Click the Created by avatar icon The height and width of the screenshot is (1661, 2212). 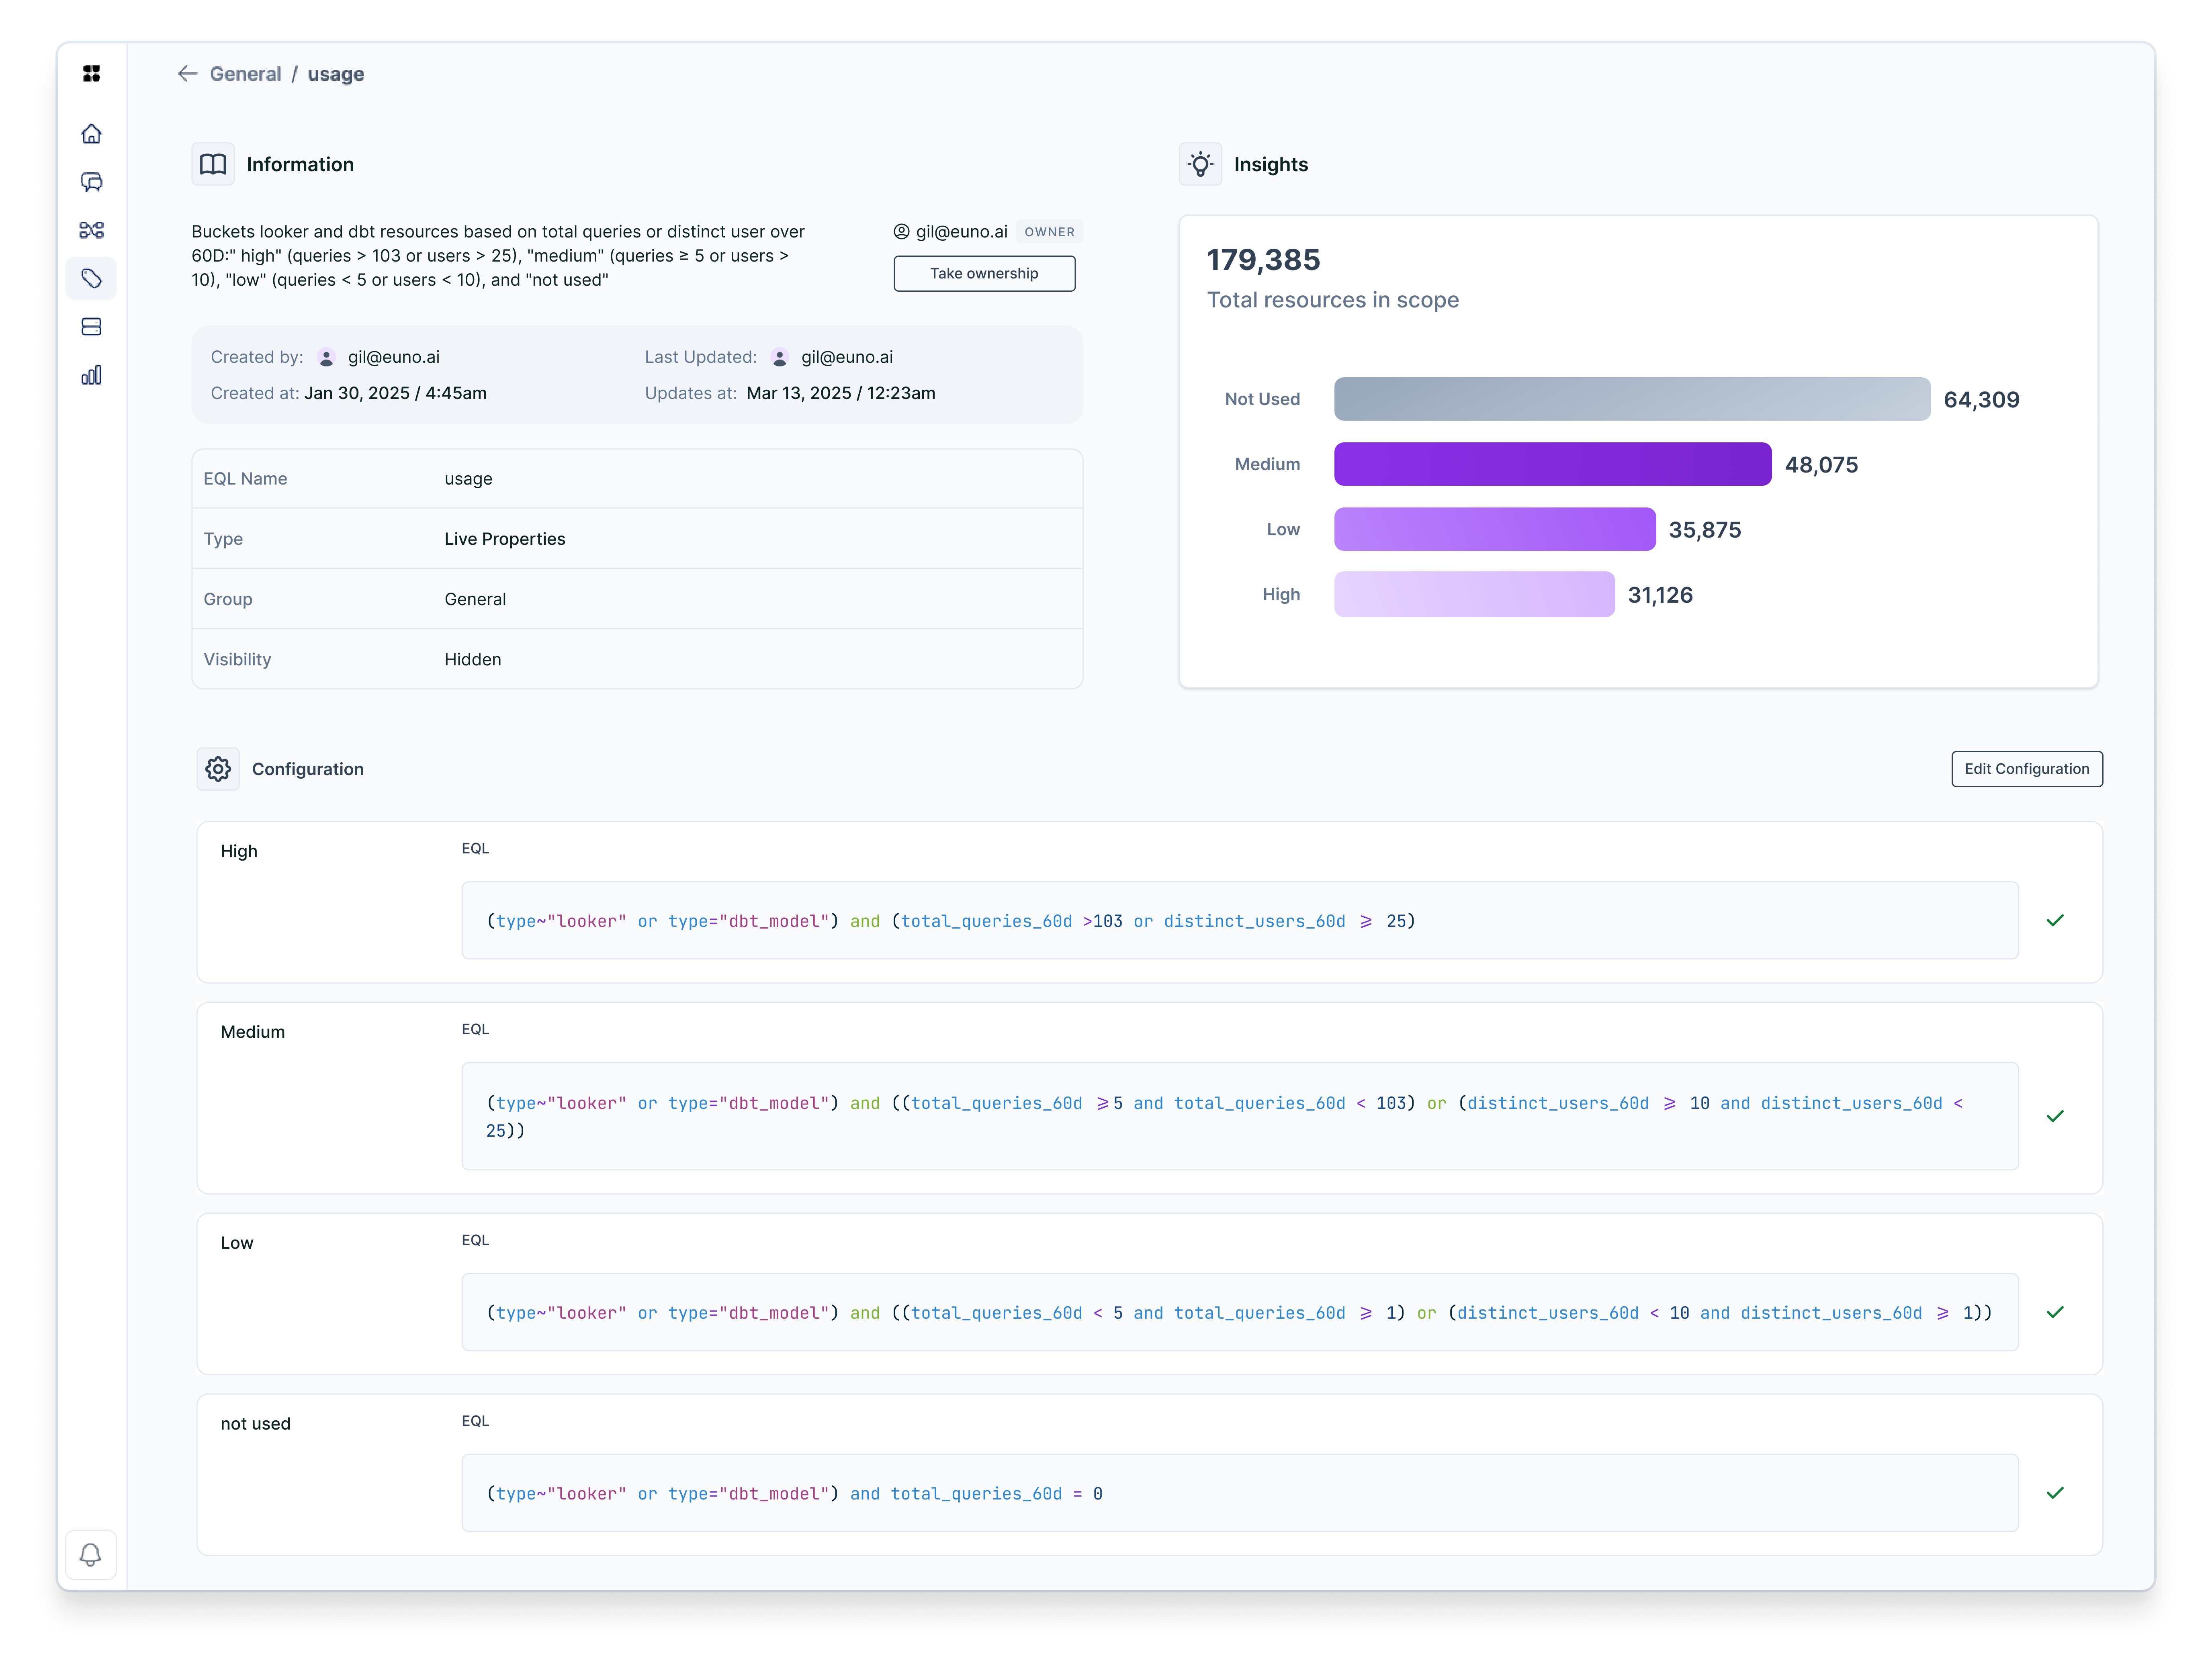326,358
